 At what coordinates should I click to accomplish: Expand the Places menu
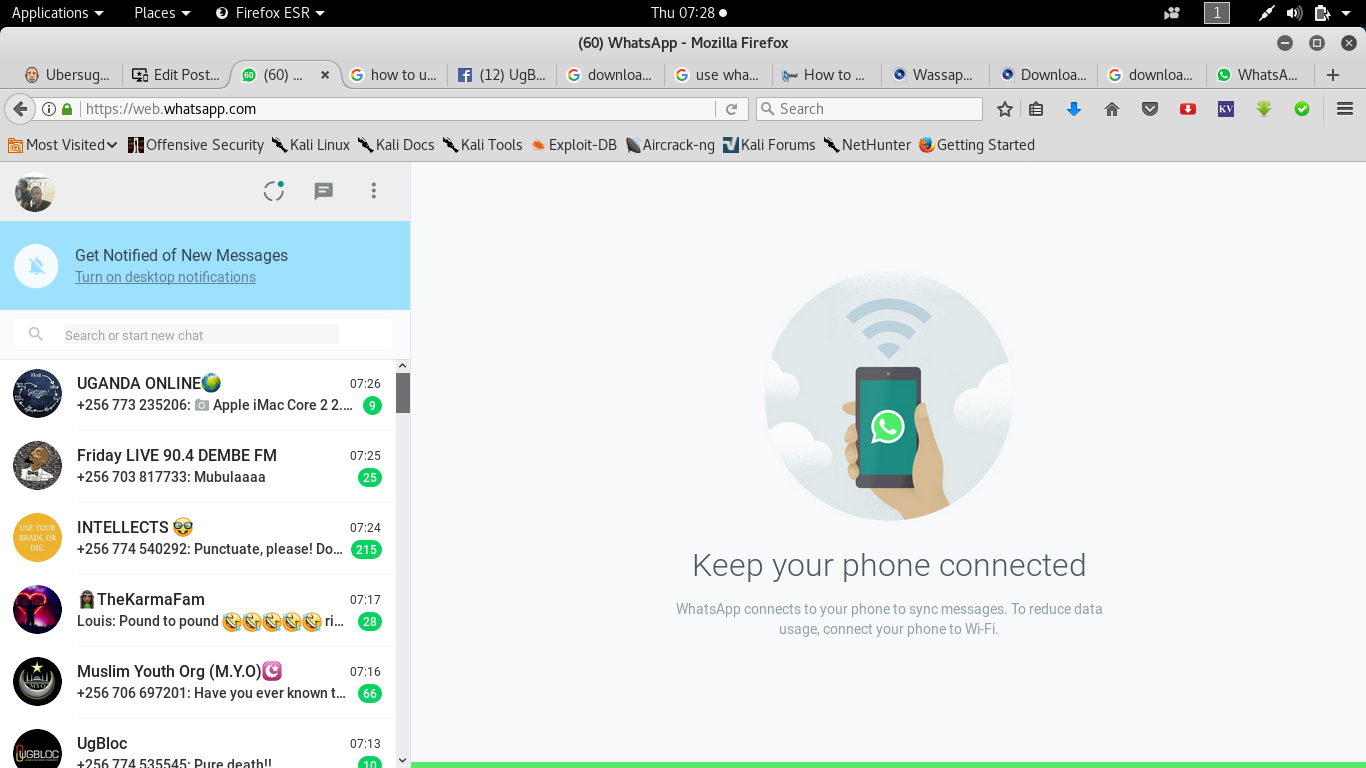(x=162, y=13)
